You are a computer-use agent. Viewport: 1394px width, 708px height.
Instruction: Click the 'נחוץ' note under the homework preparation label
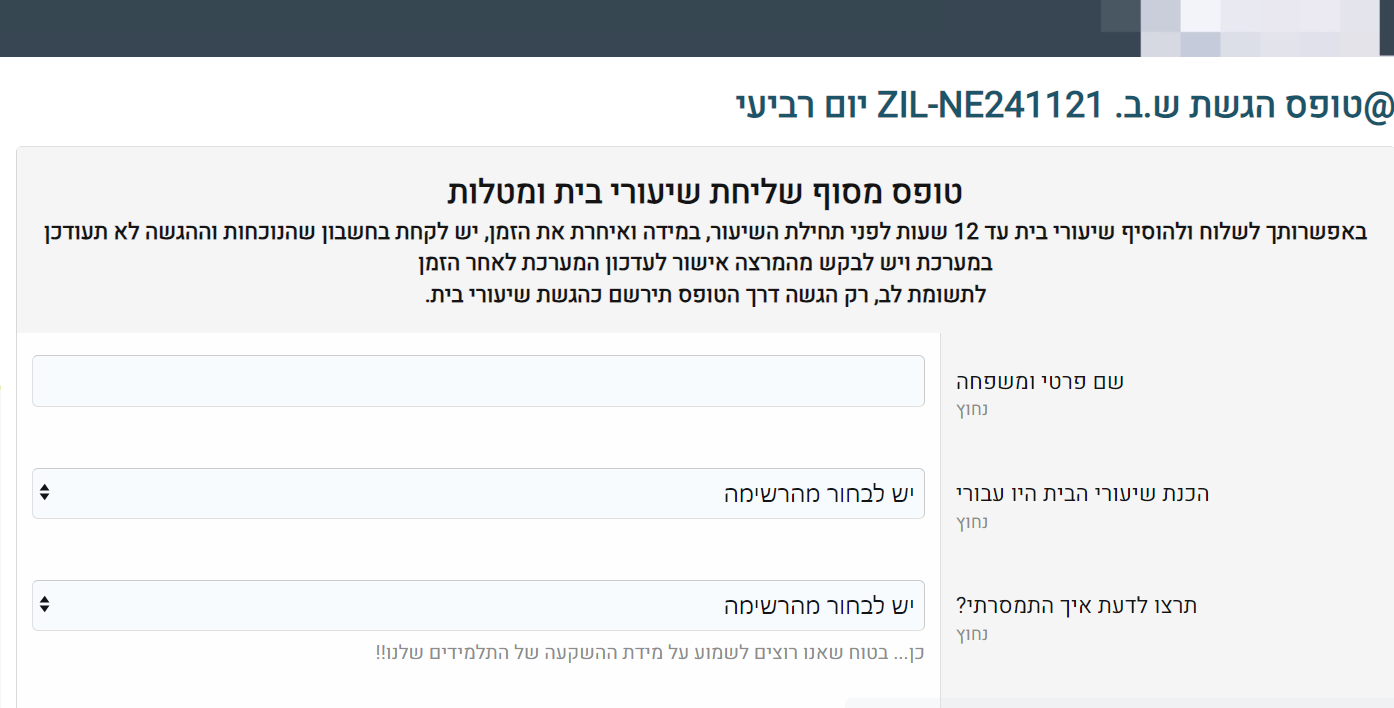click(972, 522)
